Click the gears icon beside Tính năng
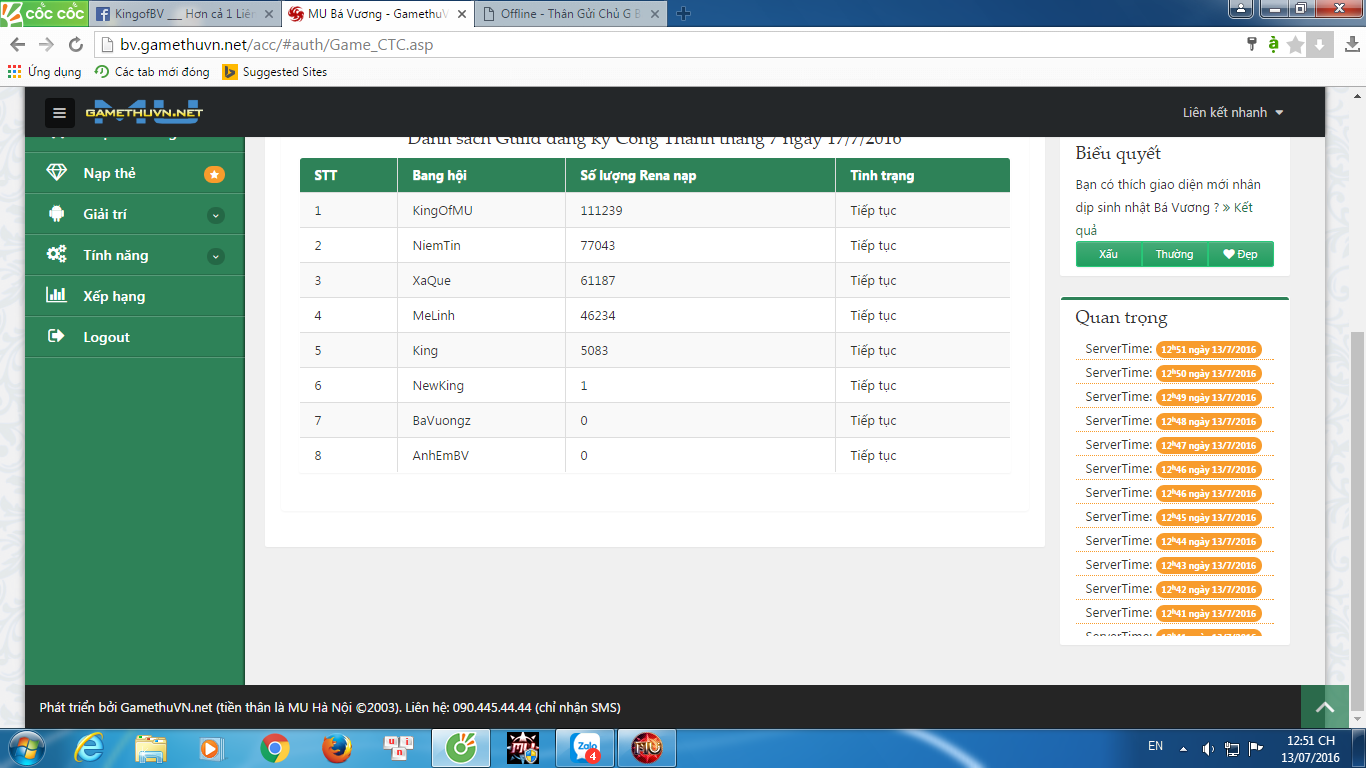Image resolution: width=1366 pixels, height=768 pixels. 57,255
